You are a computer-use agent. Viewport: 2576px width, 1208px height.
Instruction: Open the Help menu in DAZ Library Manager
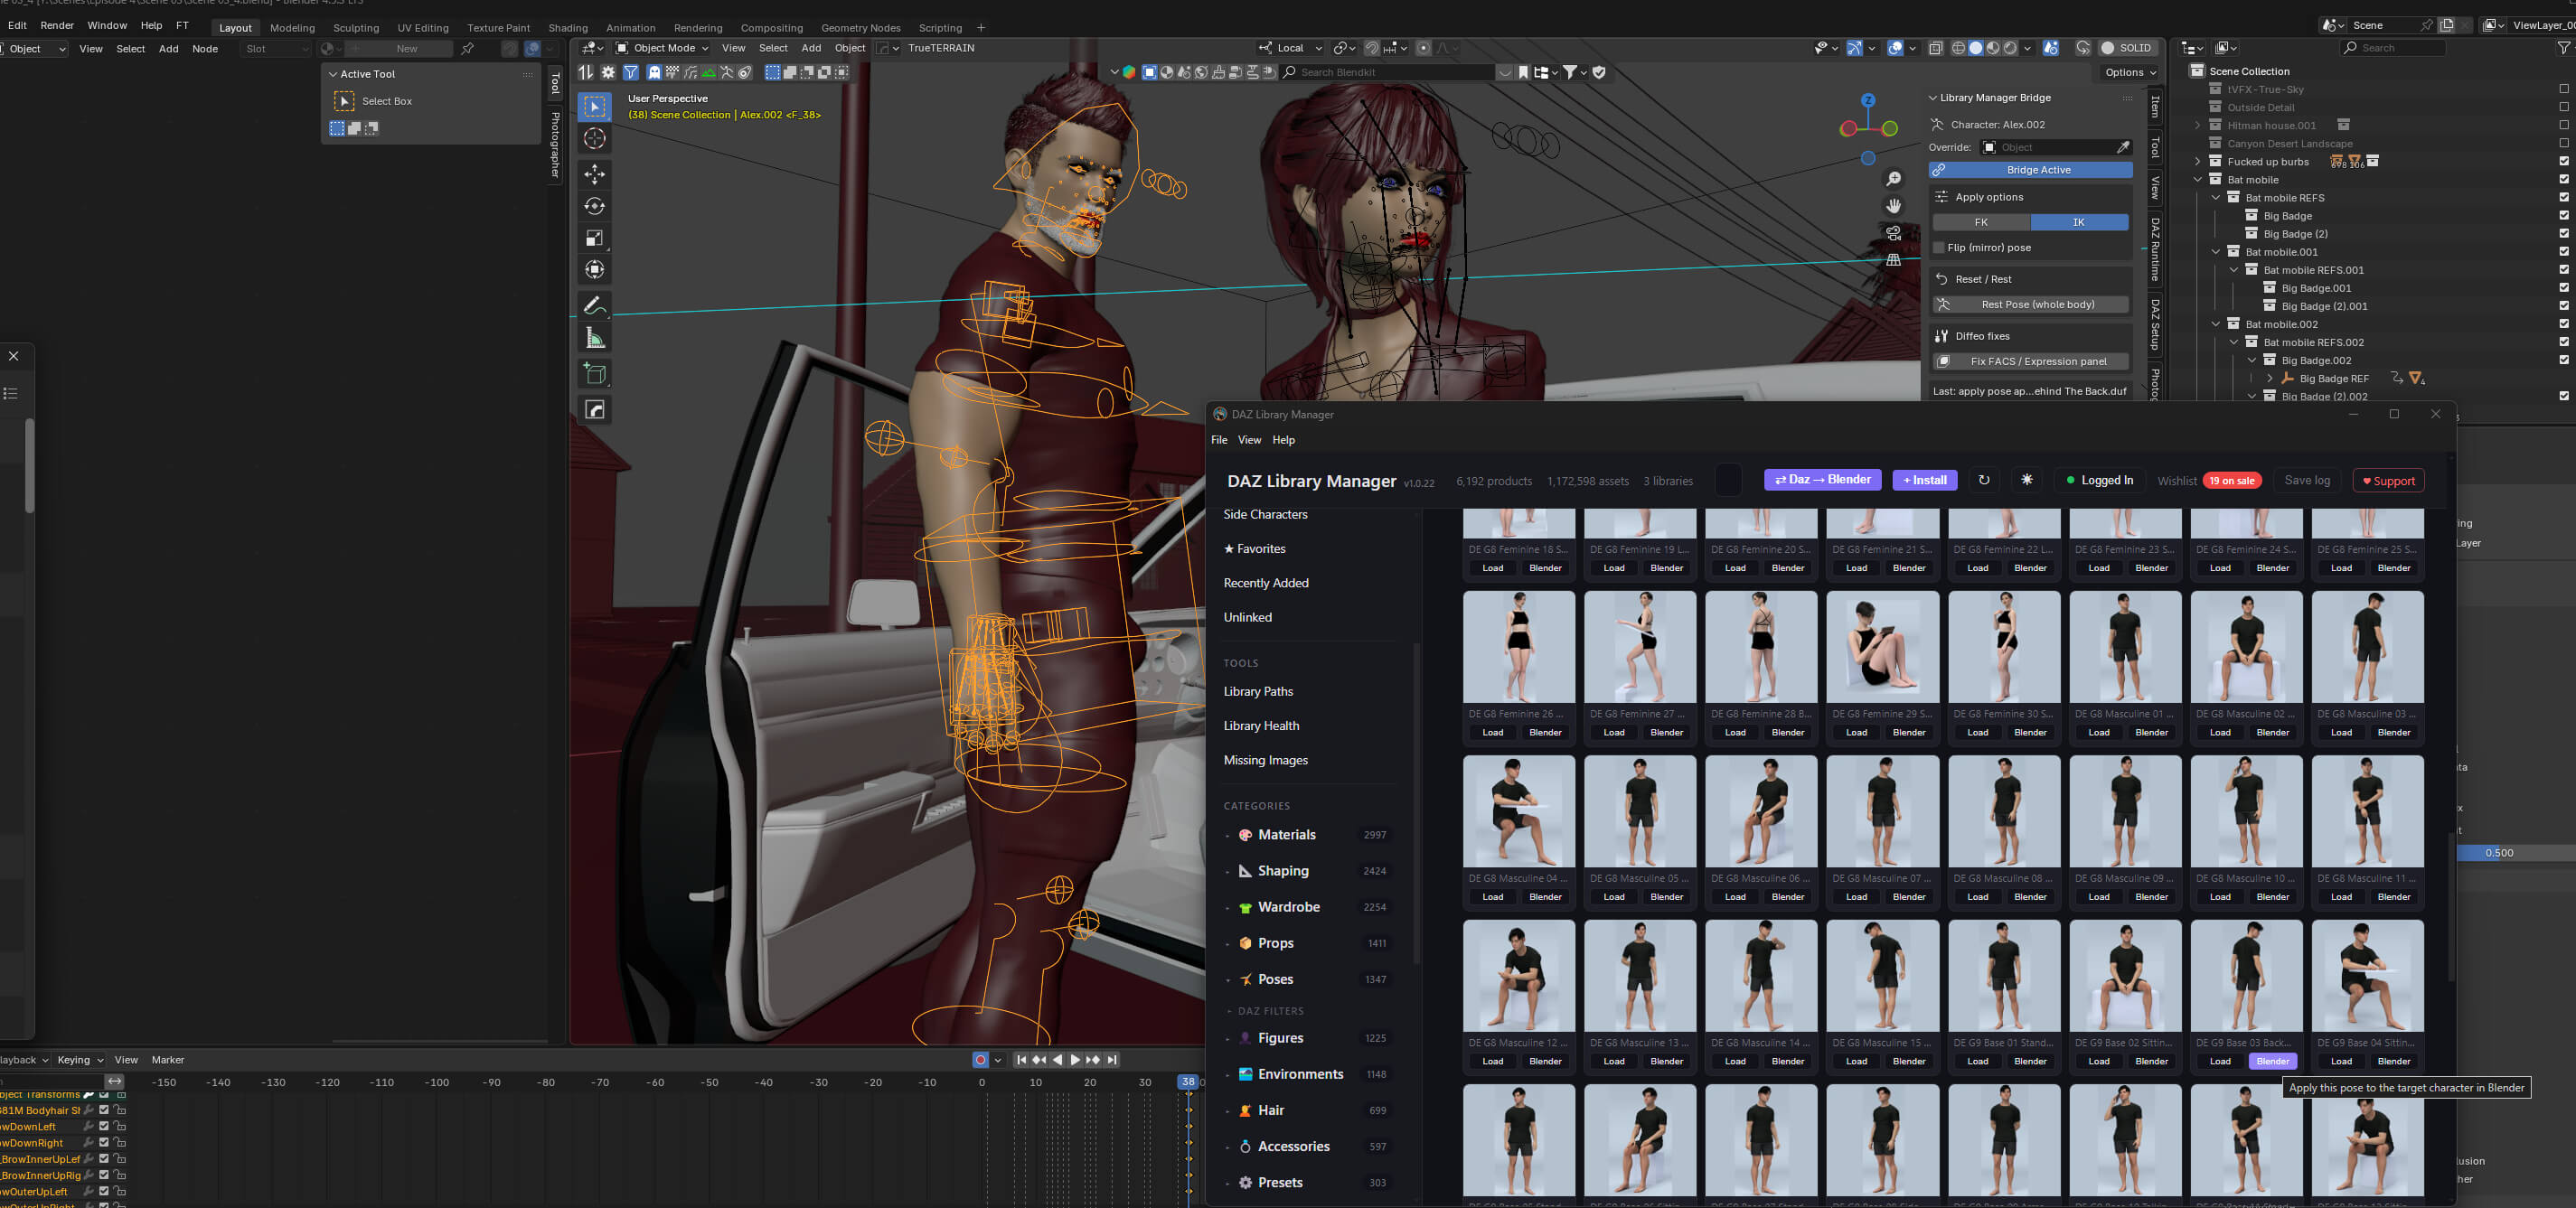click(1283, 440)
